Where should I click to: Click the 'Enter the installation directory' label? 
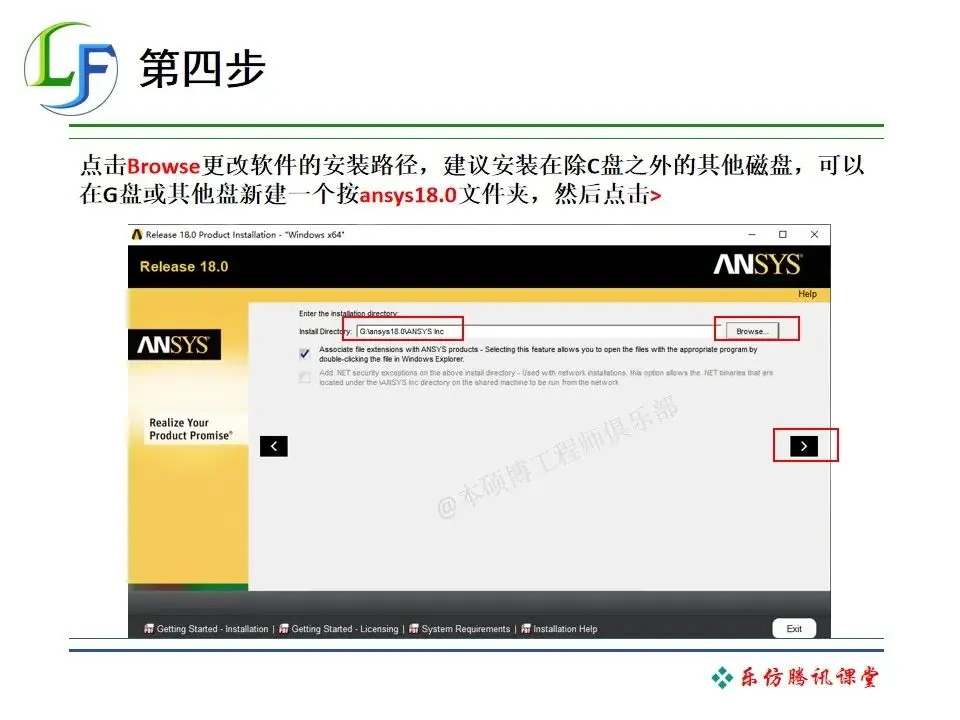[x=348, y=313]
